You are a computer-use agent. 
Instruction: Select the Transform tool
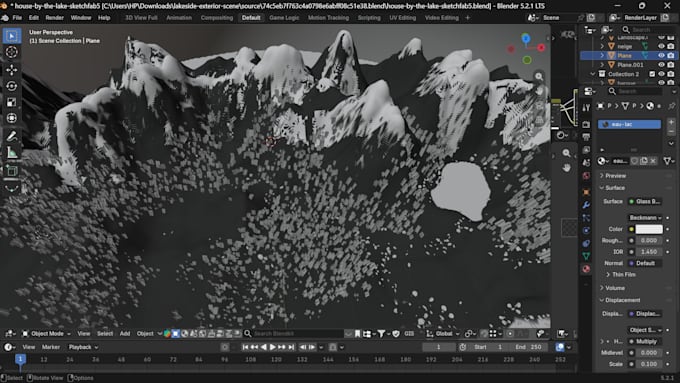(12, 118)
